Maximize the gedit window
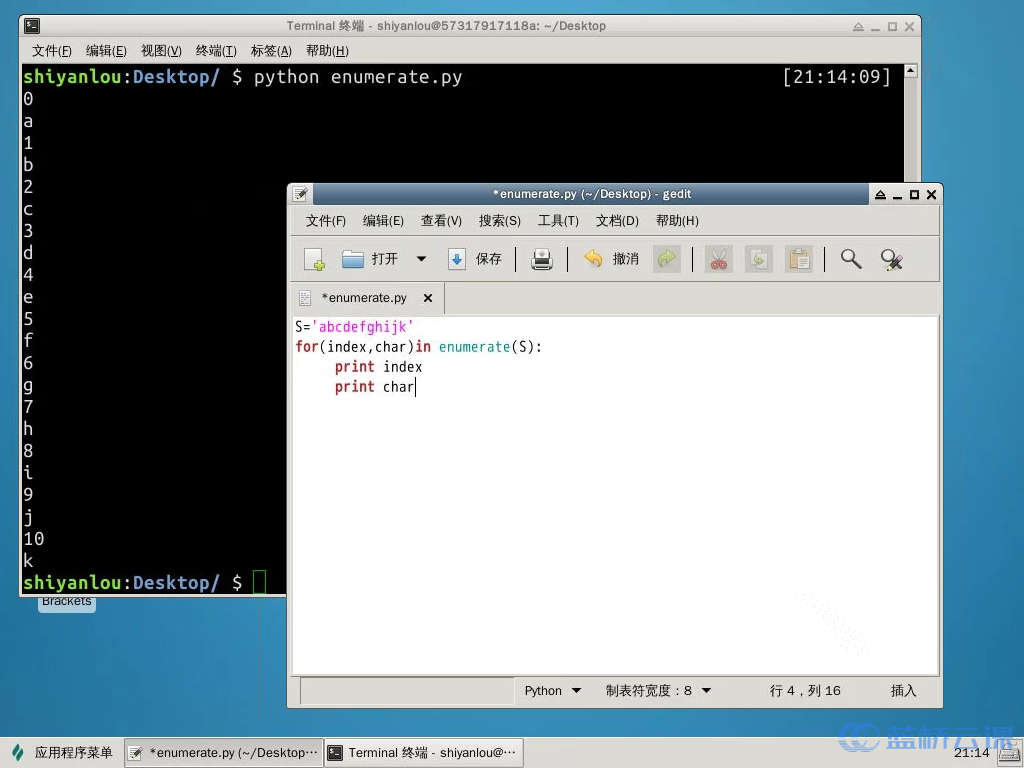Image resolution: width=1024 pixels, height=768 pixels. (914, 195)
